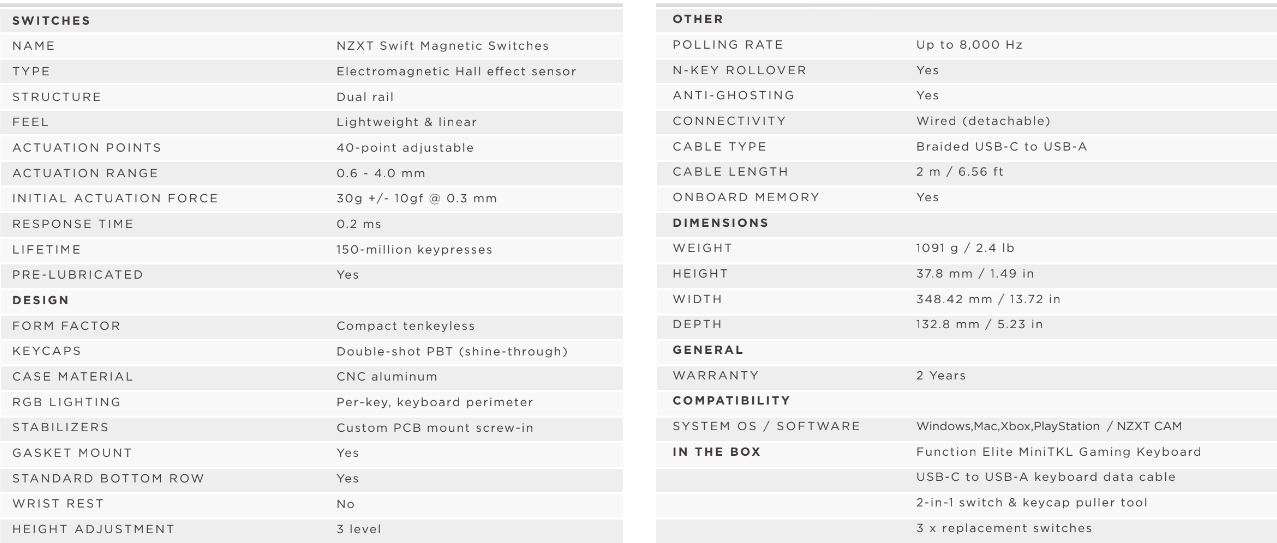1277x543 pixels.
Task: Click the SWITCHES section header
Action: coord(50,20)
